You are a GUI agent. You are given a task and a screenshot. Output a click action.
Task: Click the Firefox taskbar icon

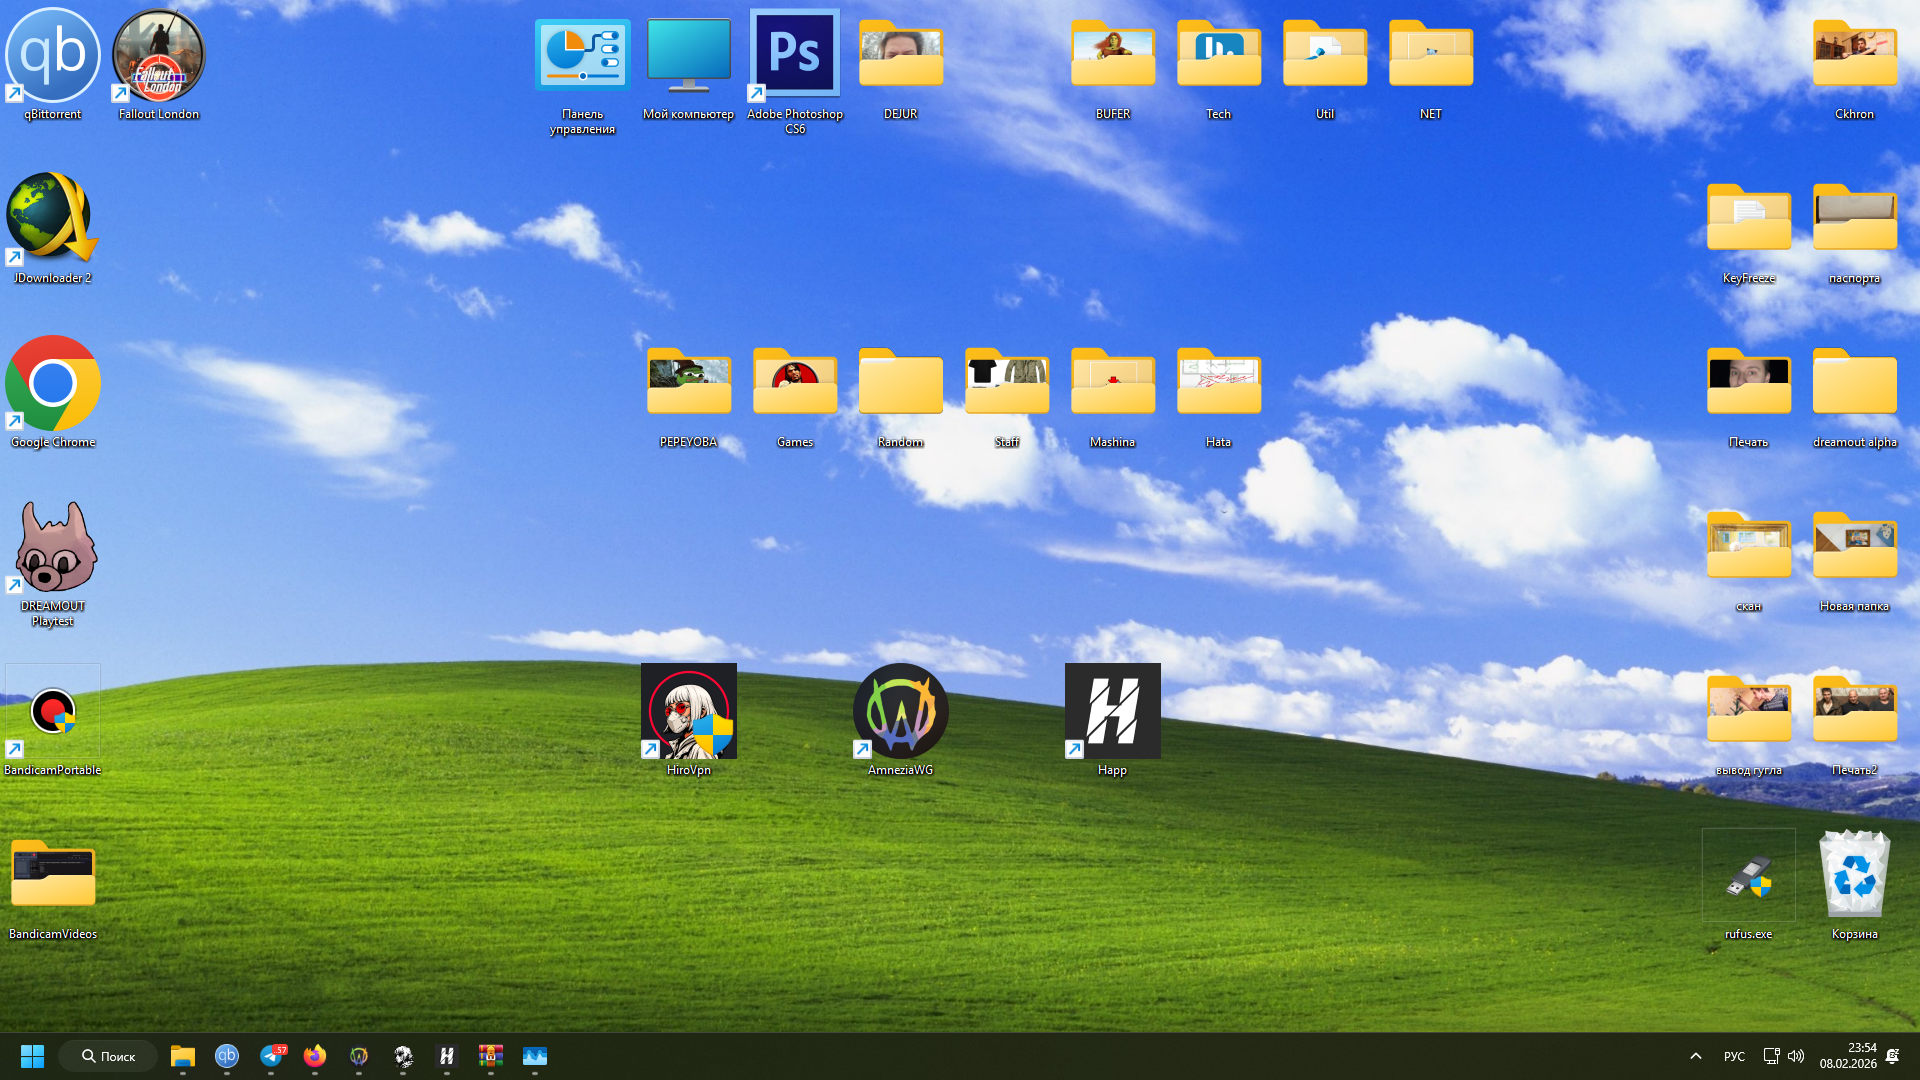(315, 1056)
